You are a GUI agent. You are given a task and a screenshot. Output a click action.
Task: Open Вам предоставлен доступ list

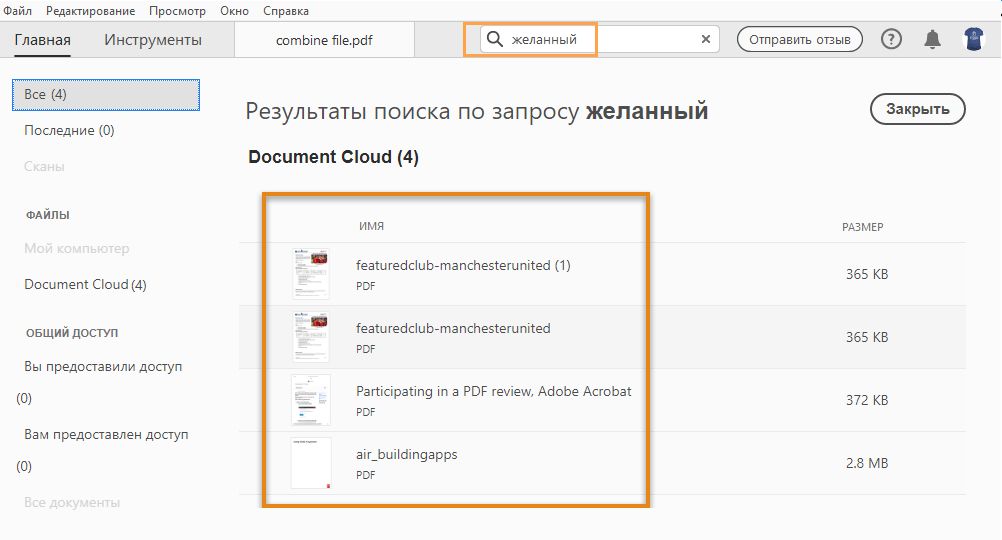point(106,435)
